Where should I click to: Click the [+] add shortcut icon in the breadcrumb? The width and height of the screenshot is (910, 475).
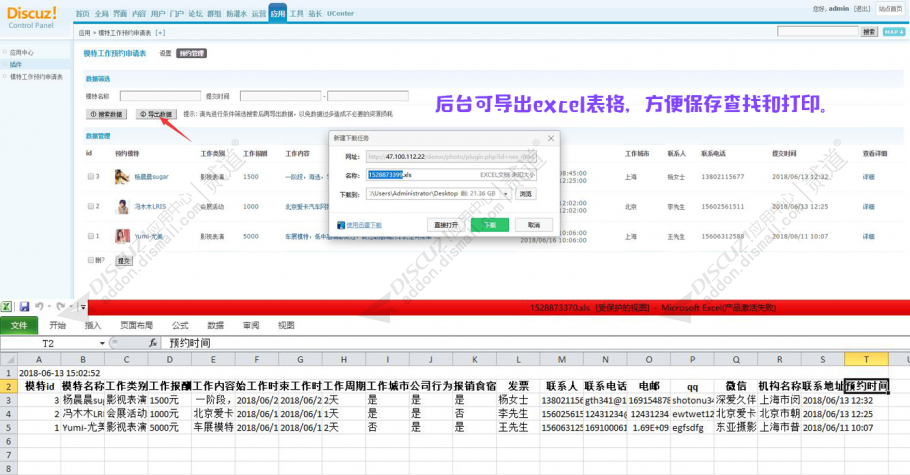[160, 33]
